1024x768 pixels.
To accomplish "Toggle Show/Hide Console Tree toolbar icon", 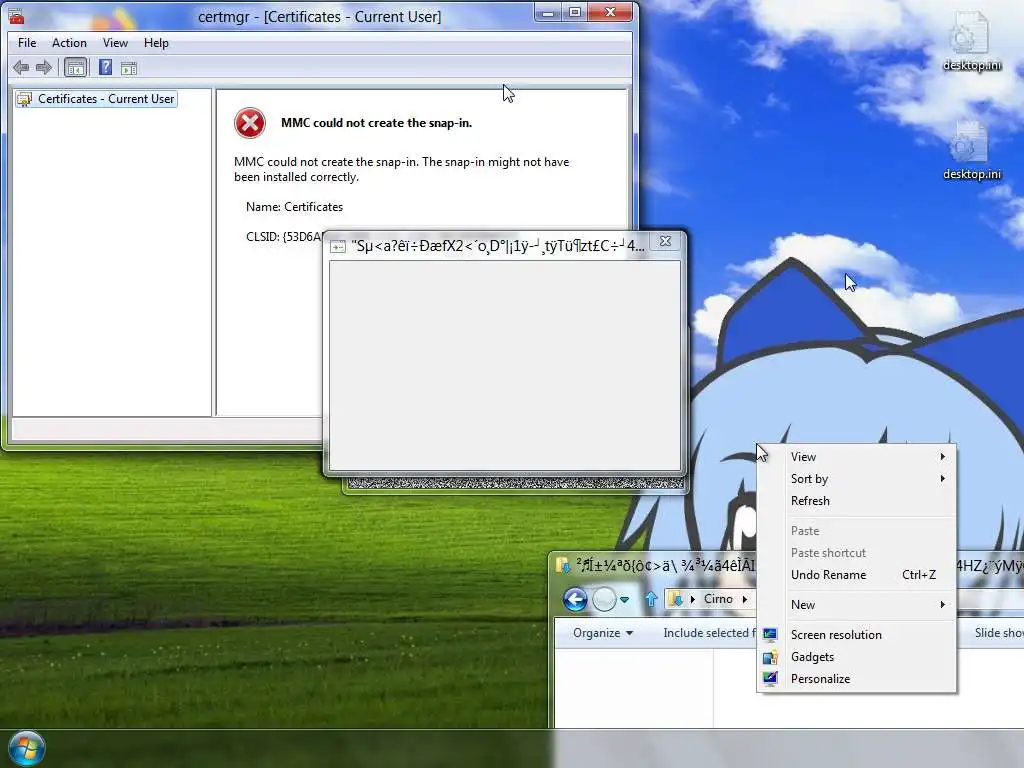I will point(76,67).
